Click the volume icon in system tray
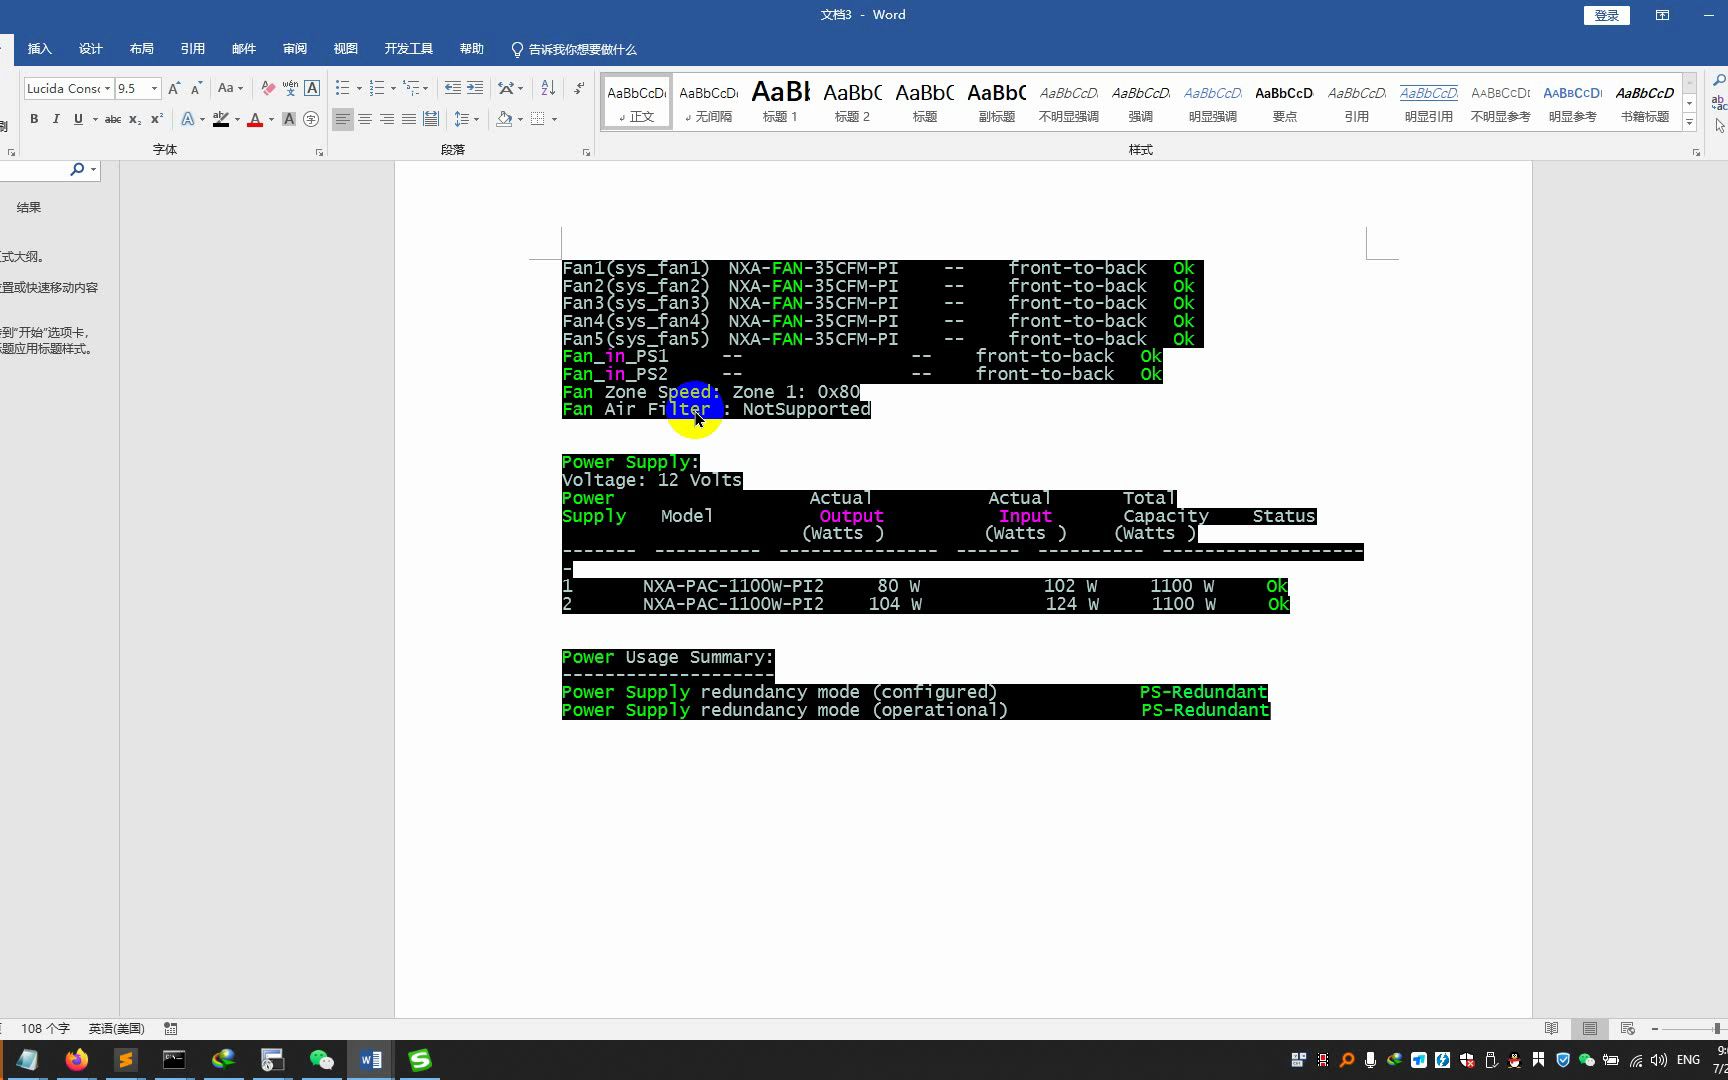Screen dimensions: 1728x1080 click(x=1660, y=1060)
